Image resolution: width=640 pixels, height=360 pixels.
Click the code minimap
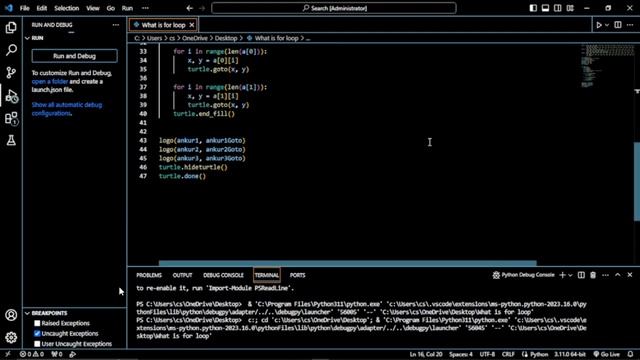[x=607, y=65]
